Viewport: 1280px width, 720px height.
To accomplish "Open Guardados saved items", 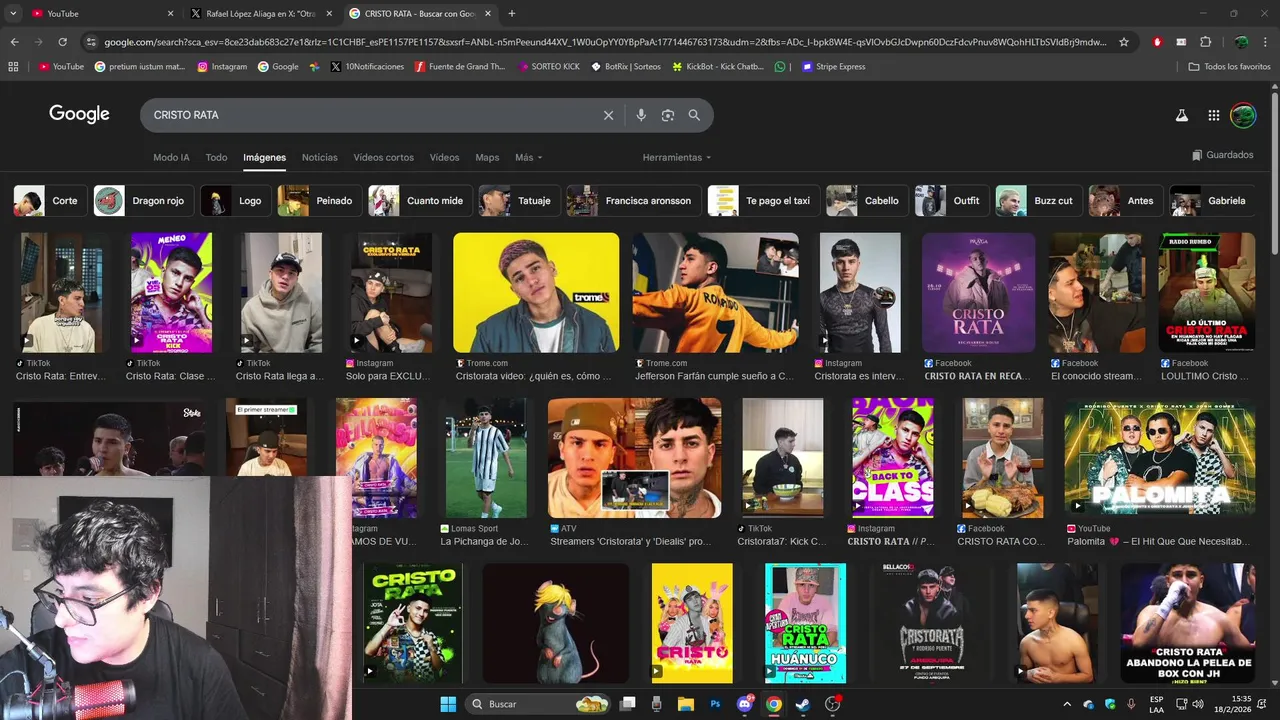I will point(1222,155).
